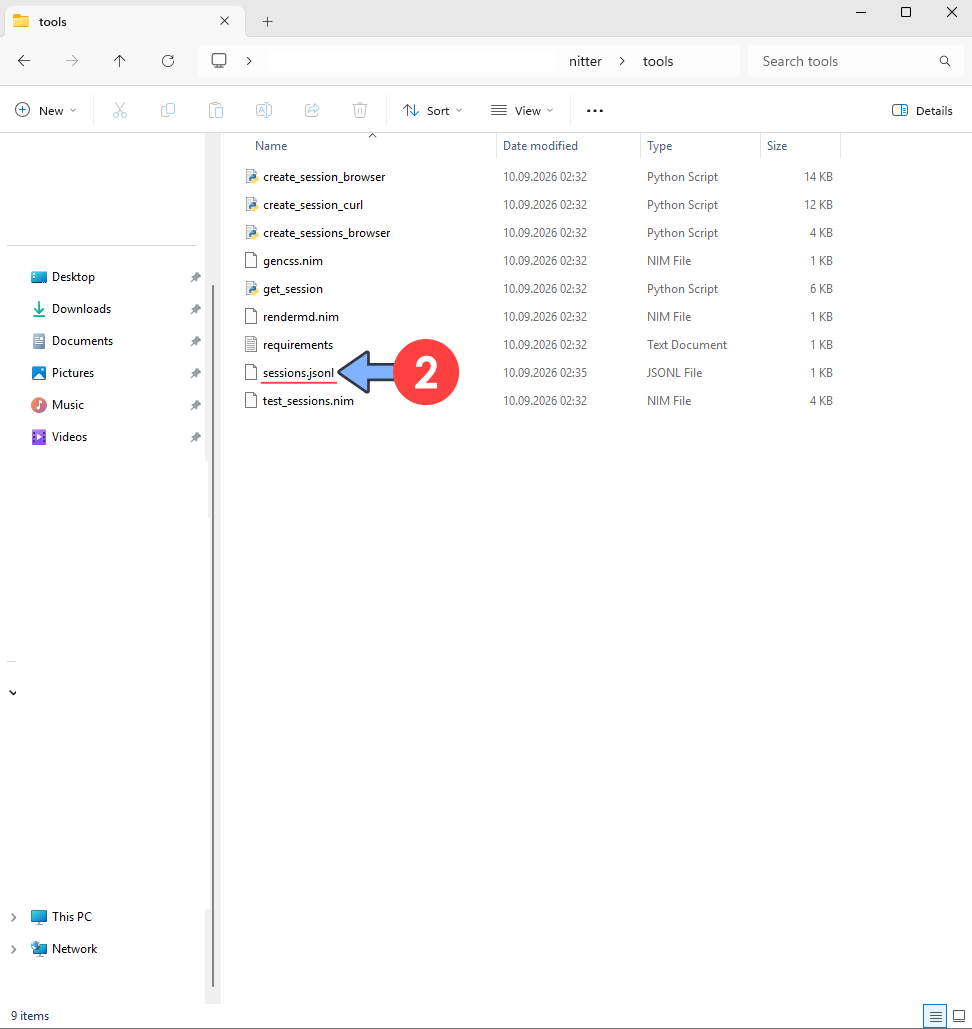Viewport: 972px width, 1029px height.
Task: Go up one folder level
Action: pyautogui.click(x=119, y=61)
